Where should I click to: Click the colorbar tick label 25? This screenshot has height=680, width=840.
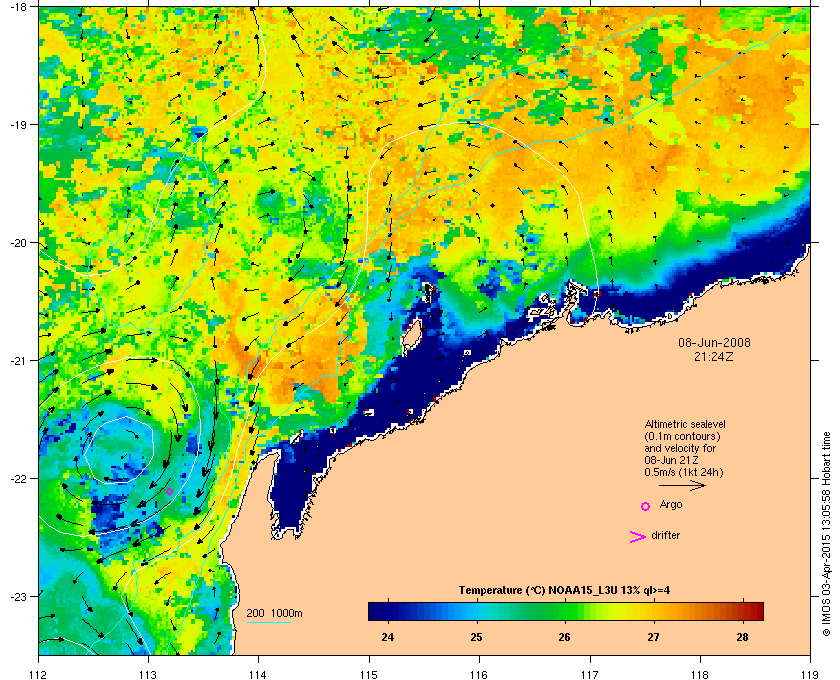(476, 637)
